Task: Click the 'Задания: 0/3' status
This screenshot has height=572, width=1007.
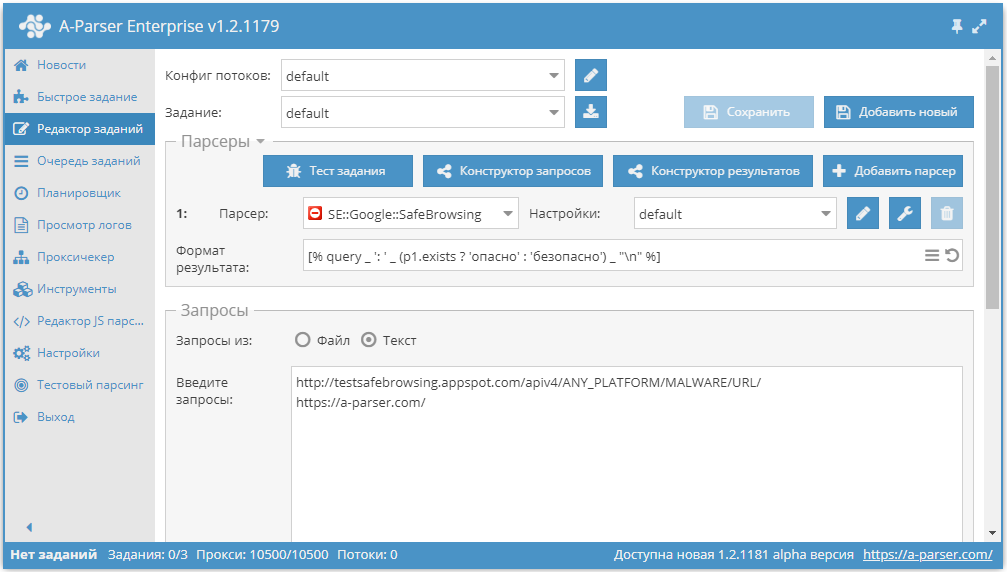Action: tap(148, 555)
